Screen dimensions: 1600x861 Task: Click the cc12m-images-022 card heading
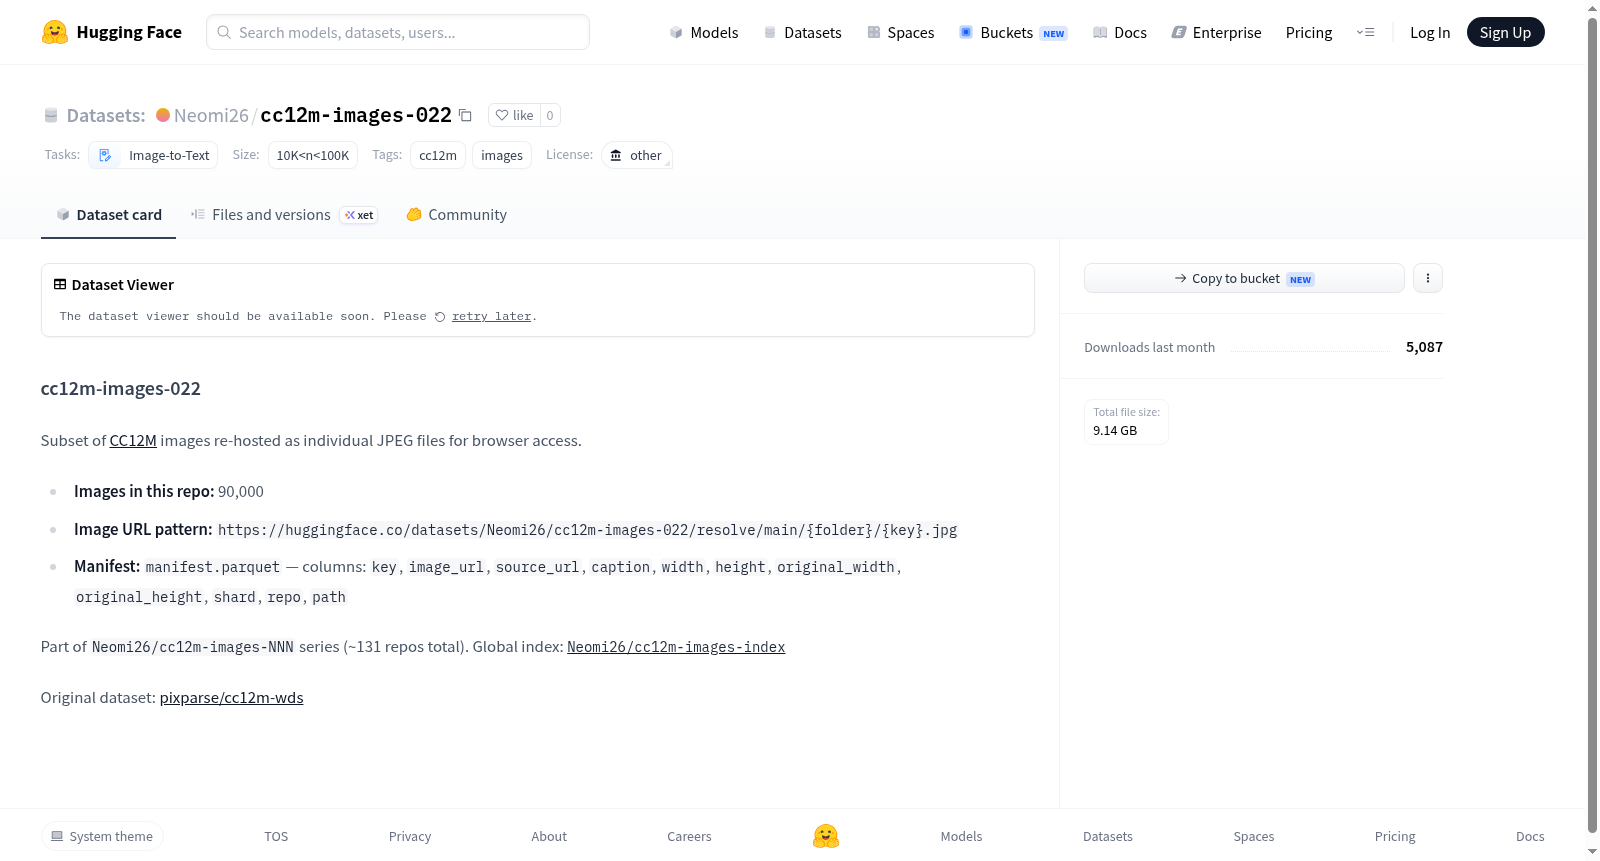[121, 389]
